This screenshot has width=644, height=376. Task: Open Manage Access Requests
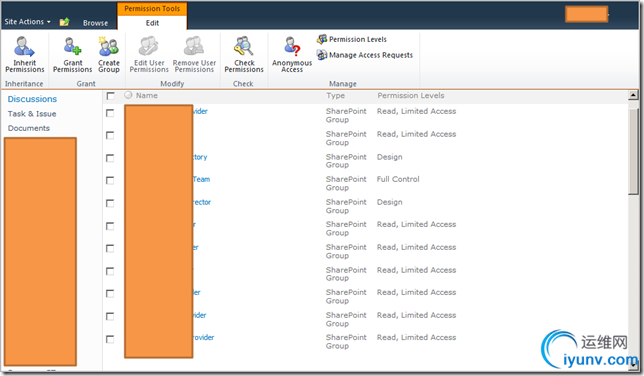coord(365,55)
